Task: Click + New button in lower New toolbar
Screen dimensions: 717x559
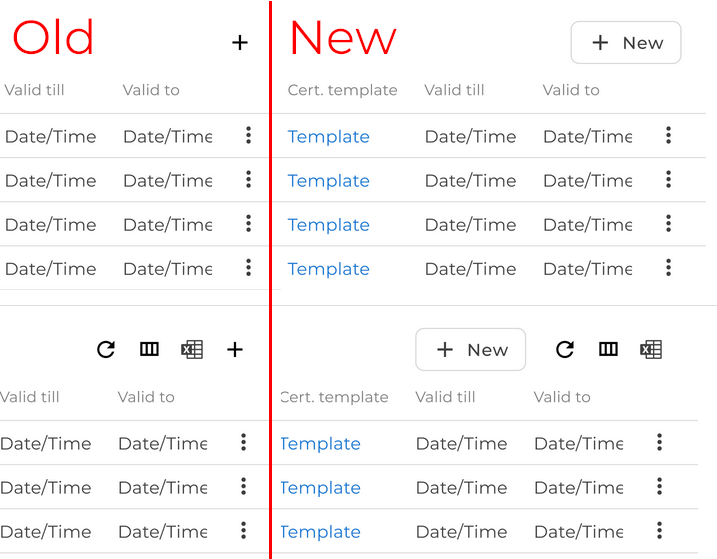Action: (x=471, y=349)
